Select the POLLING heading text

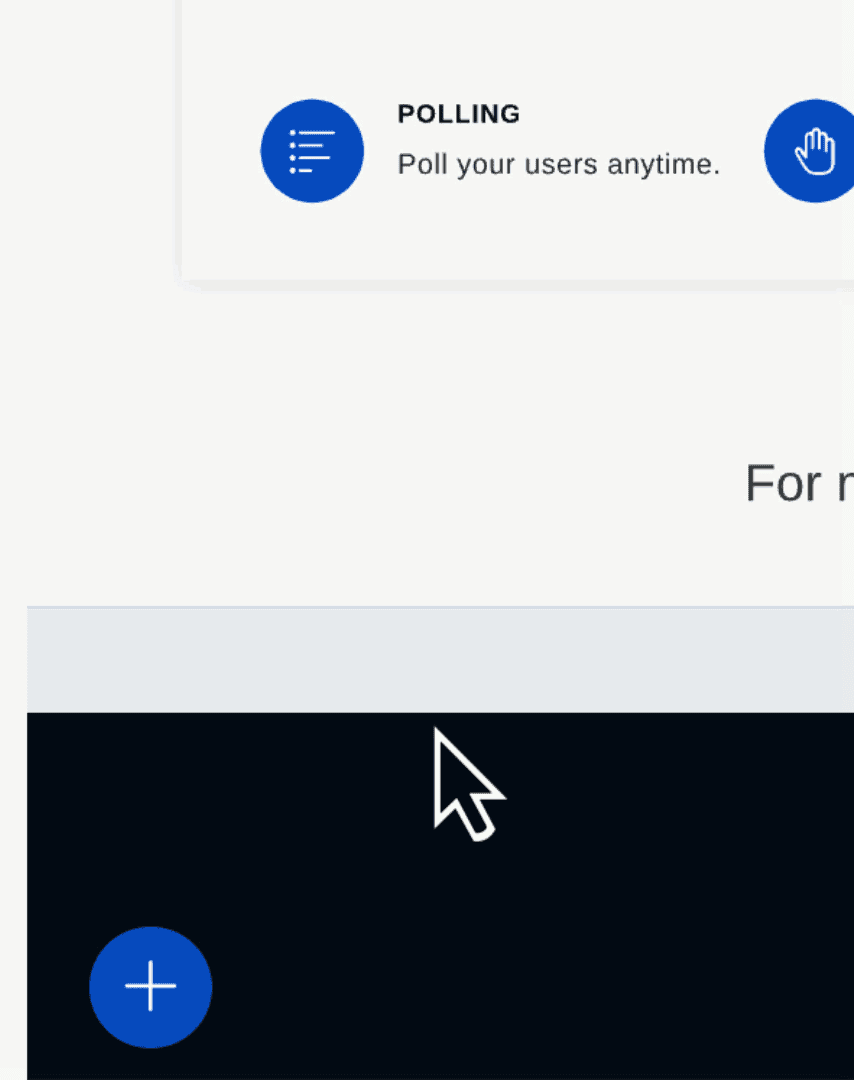click(459, 114)
